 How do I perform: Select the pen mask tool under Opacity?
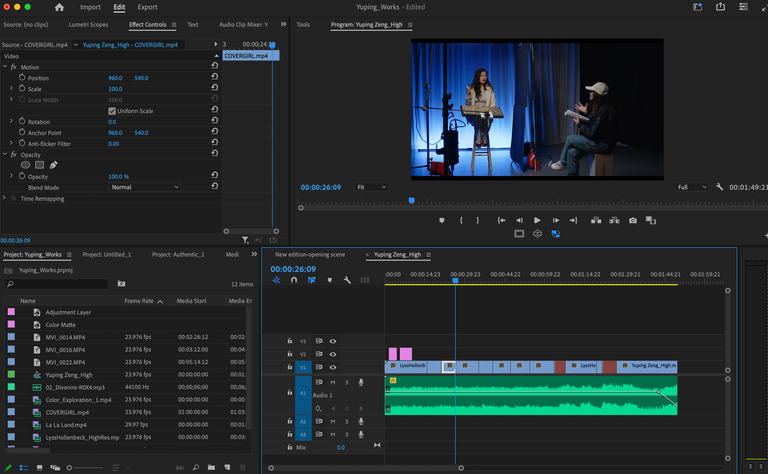click(53, 165)
